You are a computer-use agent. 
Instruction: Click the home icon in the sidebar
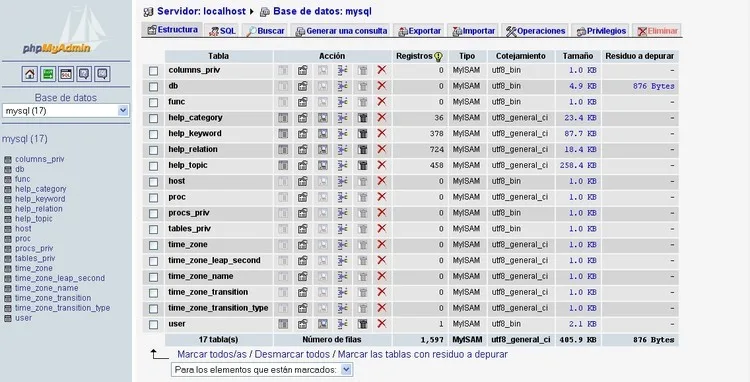[x=30, y=74]
